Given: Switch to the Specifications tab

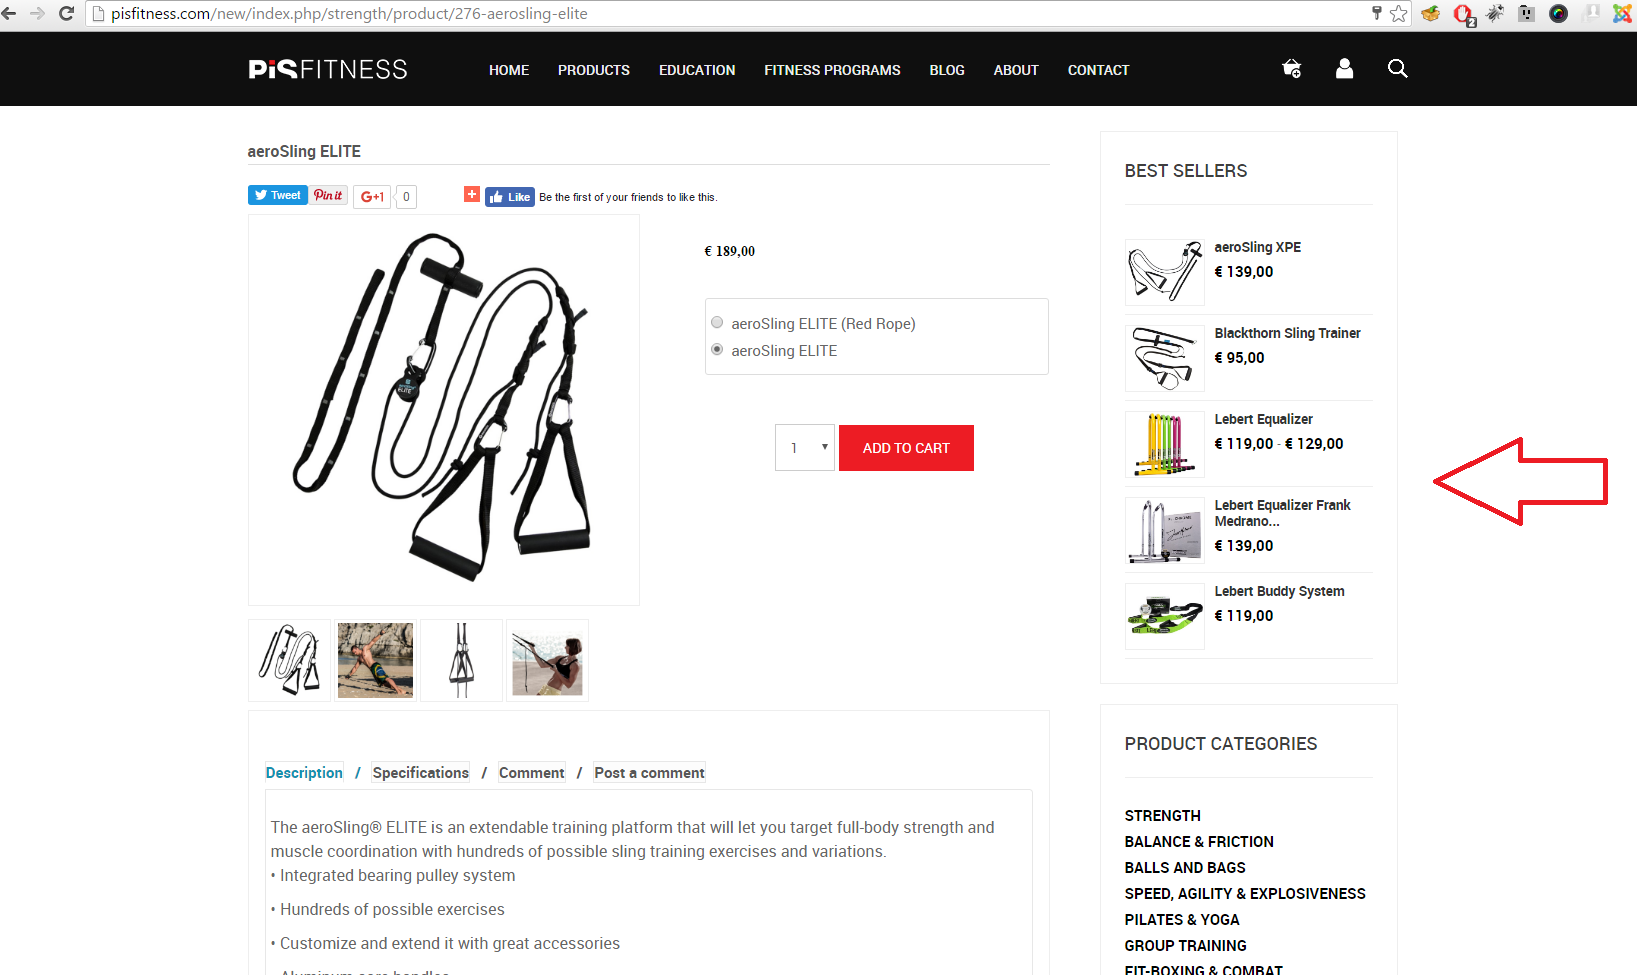Looking at the screenshot, I should point(421,772).
